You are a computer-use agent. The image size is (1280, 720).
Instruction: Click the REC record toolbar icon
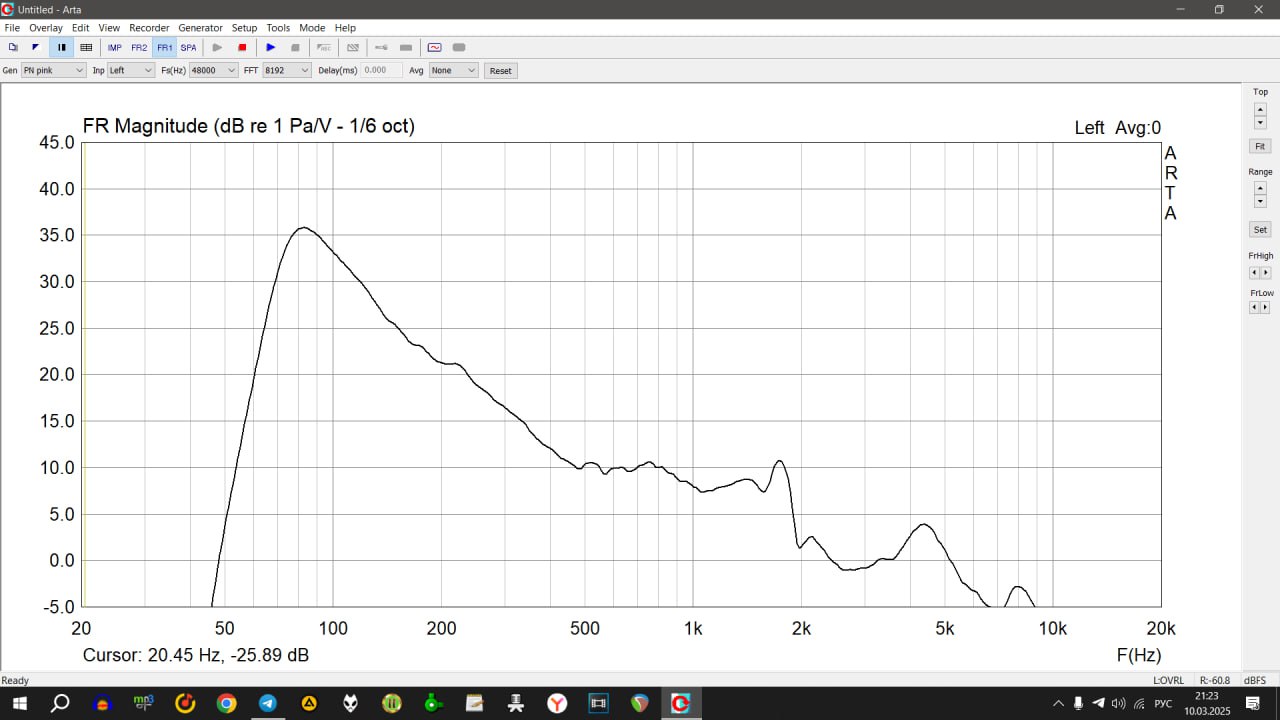(x=324, y=47)
